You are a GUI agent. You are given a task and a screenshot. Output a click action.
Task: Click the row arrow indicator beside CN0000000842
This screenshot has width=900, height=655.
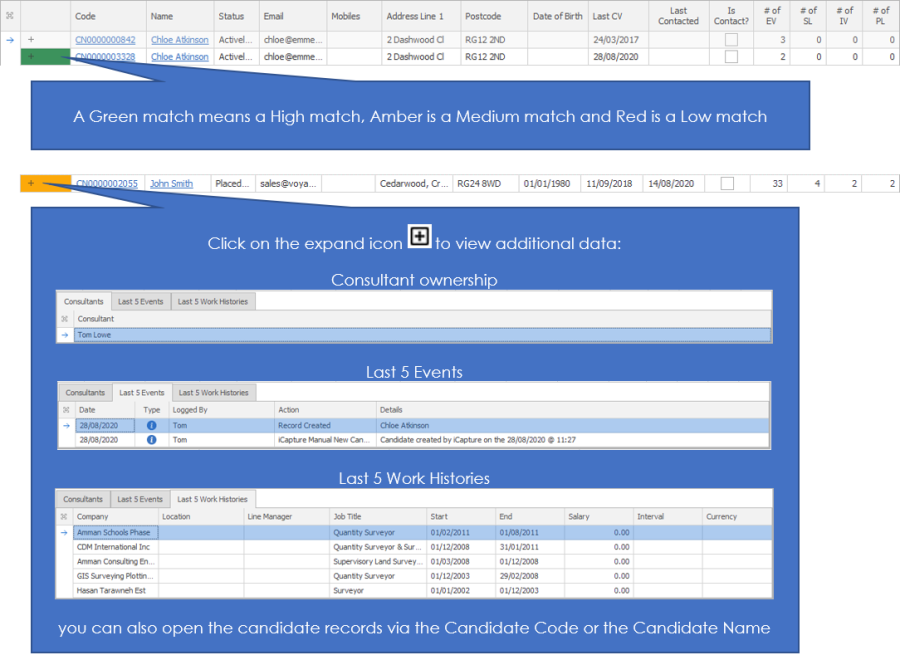point(10,40)
